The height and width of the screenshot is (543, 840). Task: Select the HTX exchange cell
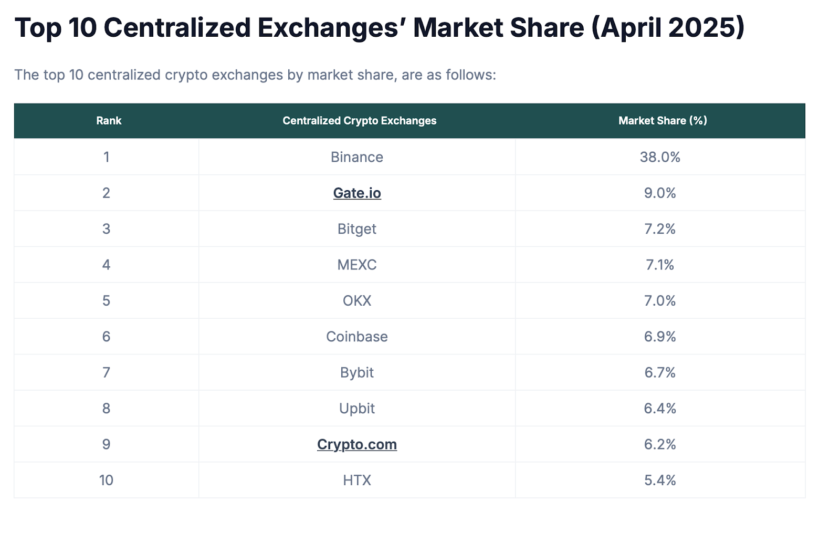tap(357, 480)
